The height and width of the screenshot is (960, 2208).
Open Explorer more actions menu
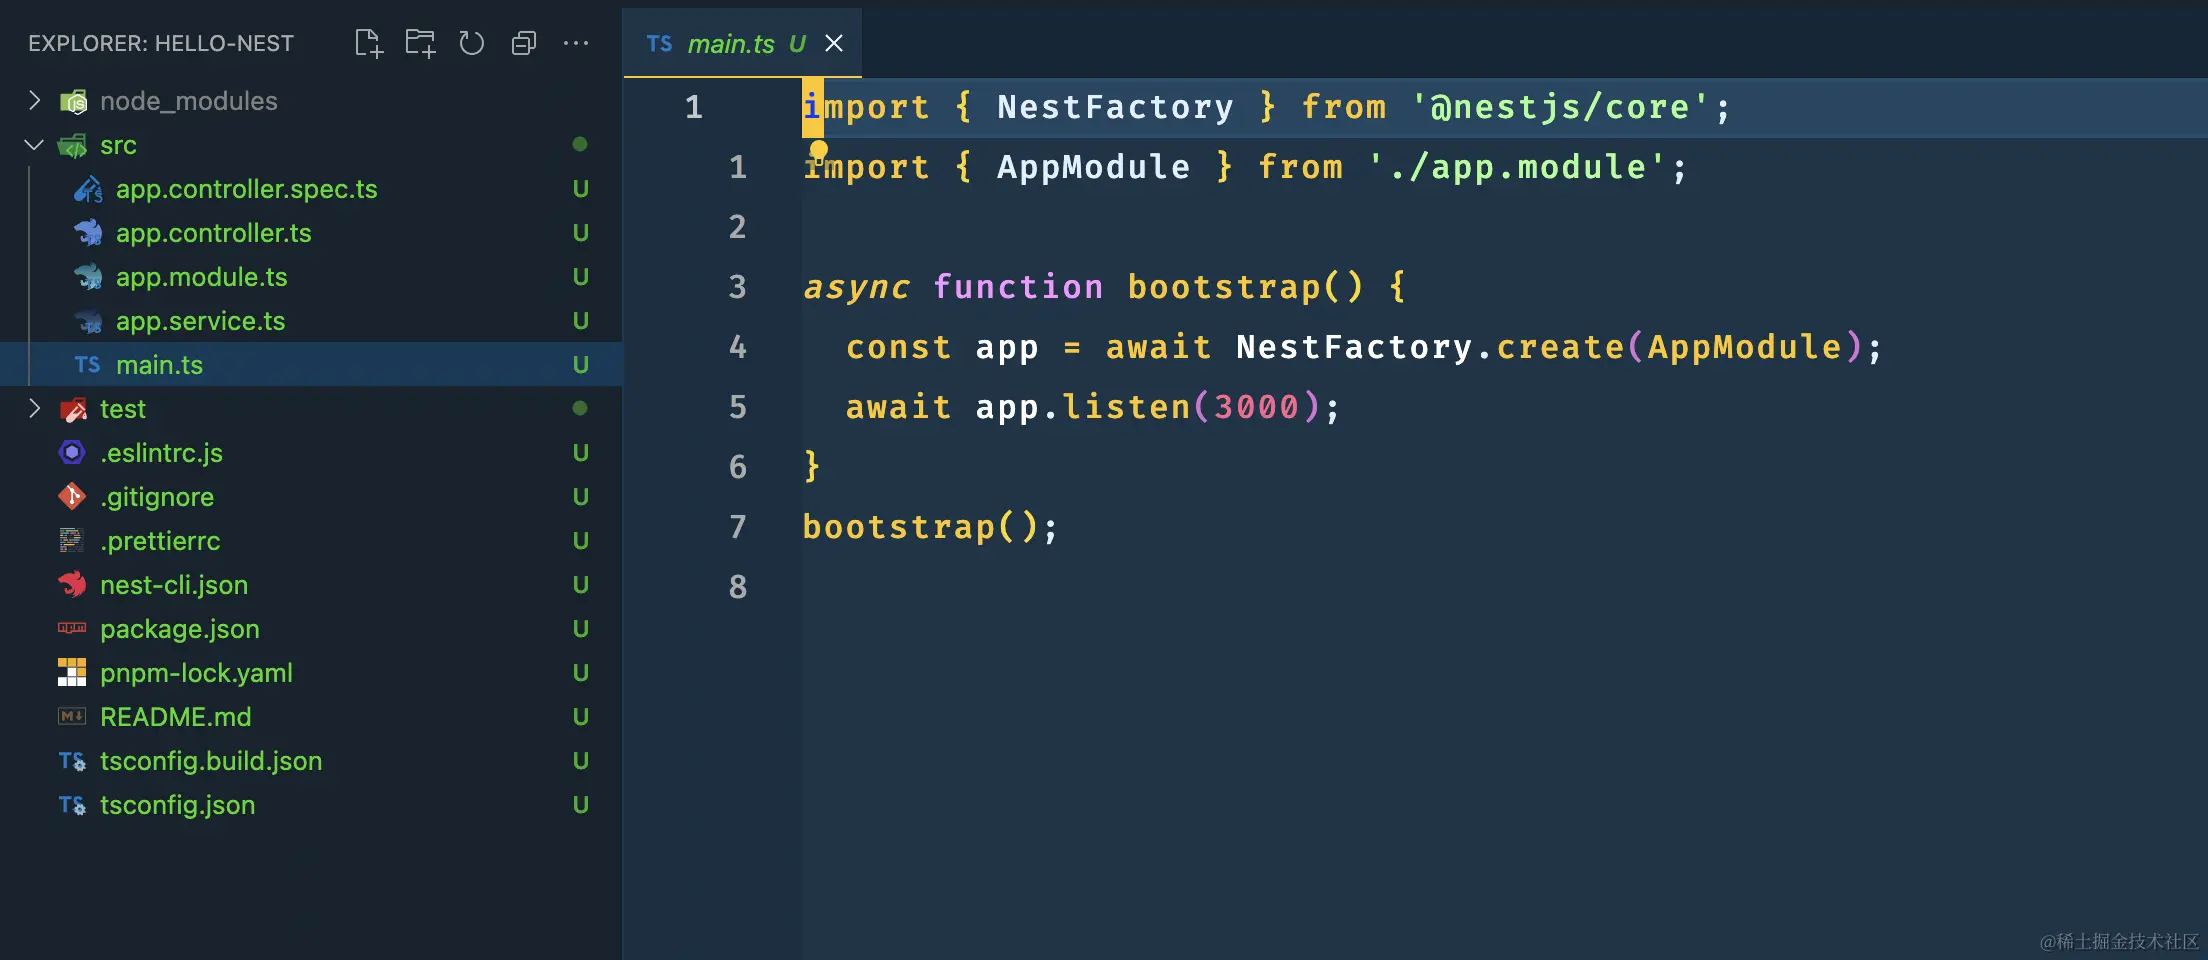click(x=576, y=43)
